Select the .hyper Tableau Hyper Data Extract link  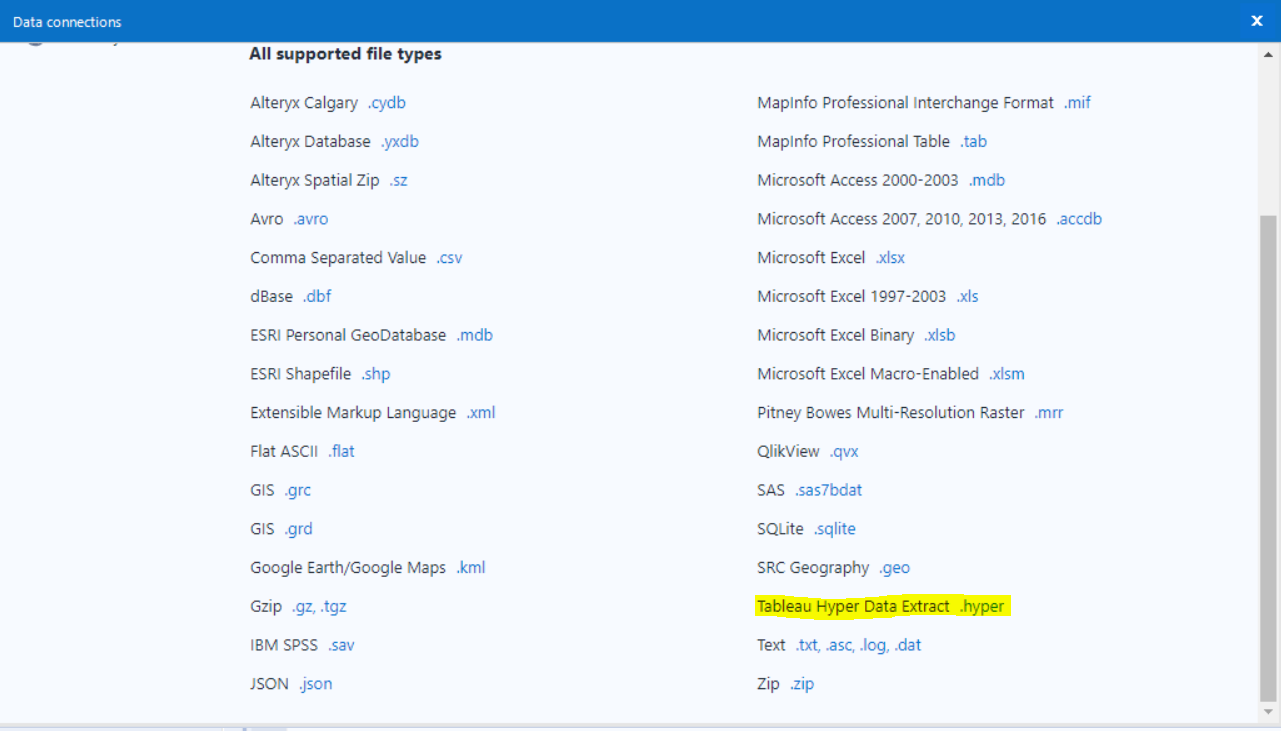tap(981, 607)
